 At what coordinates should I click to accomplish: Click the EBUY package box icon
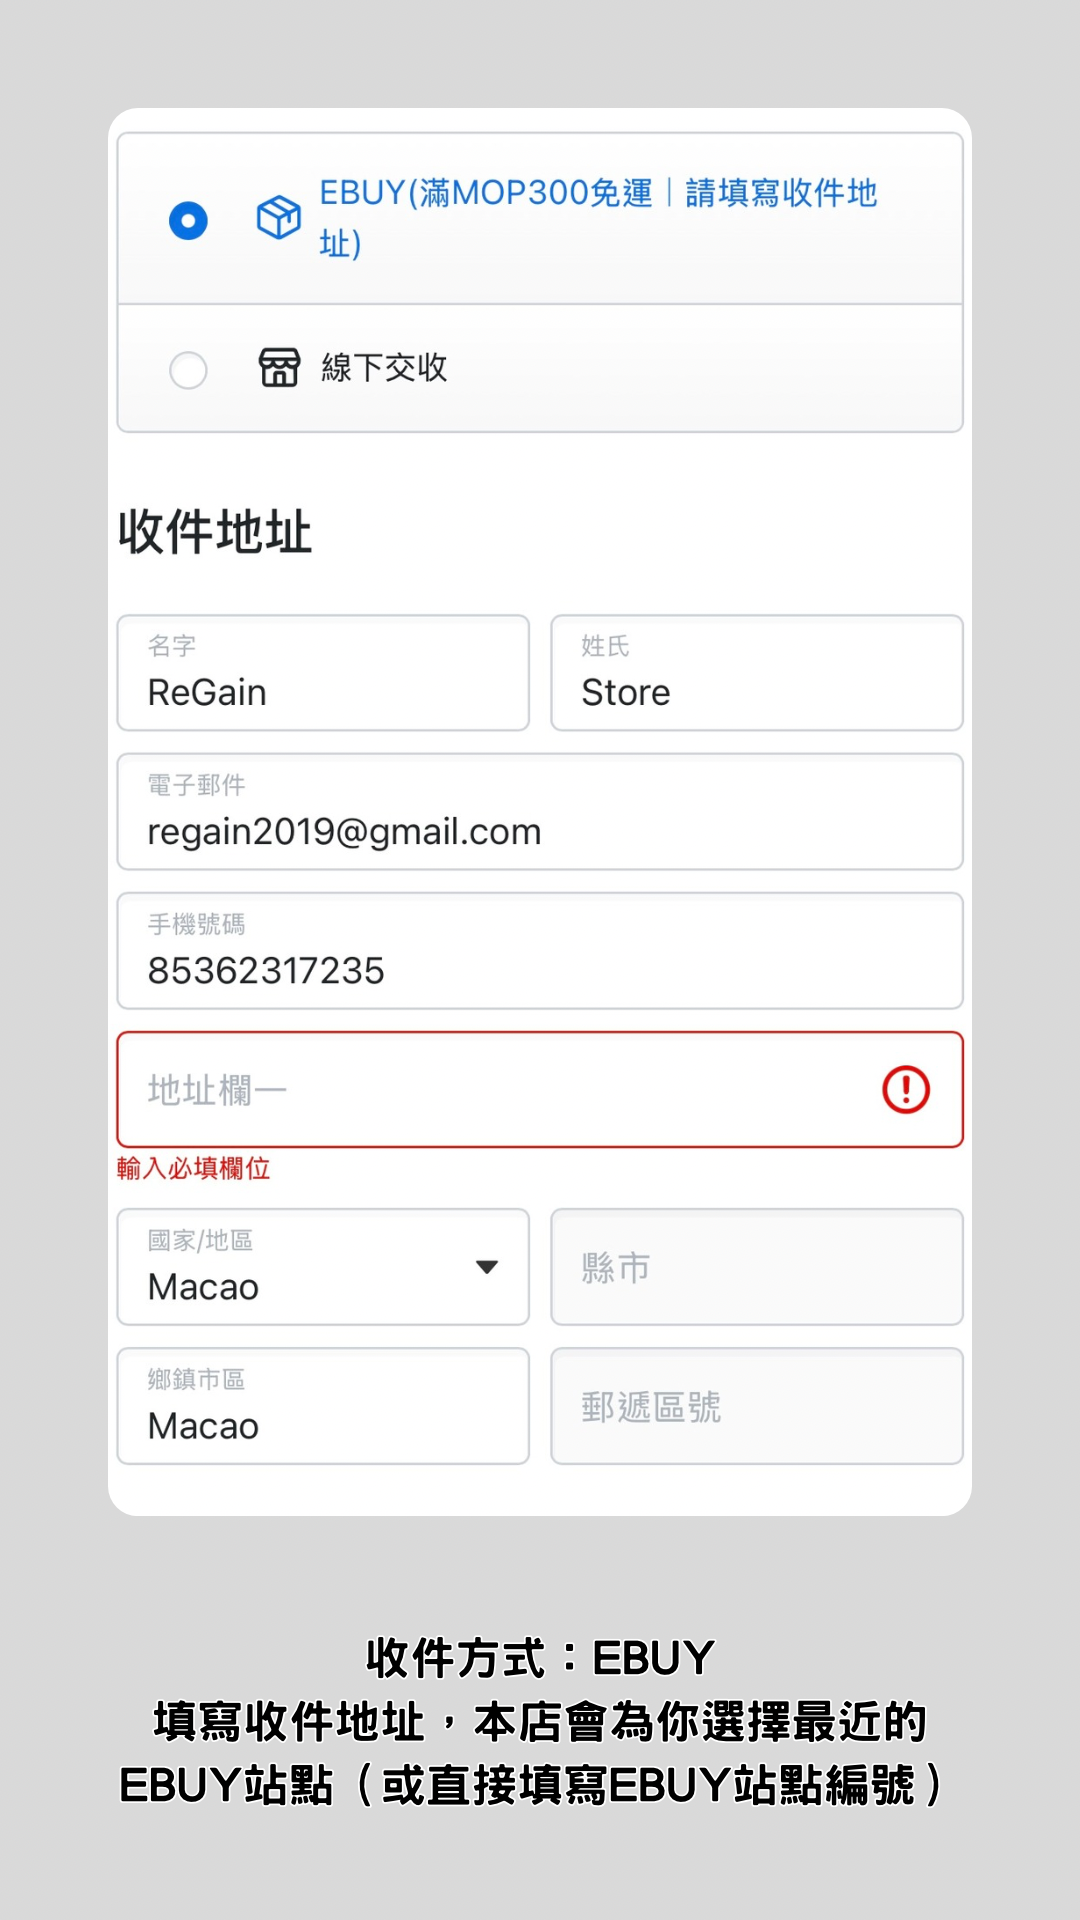[278, 218]
